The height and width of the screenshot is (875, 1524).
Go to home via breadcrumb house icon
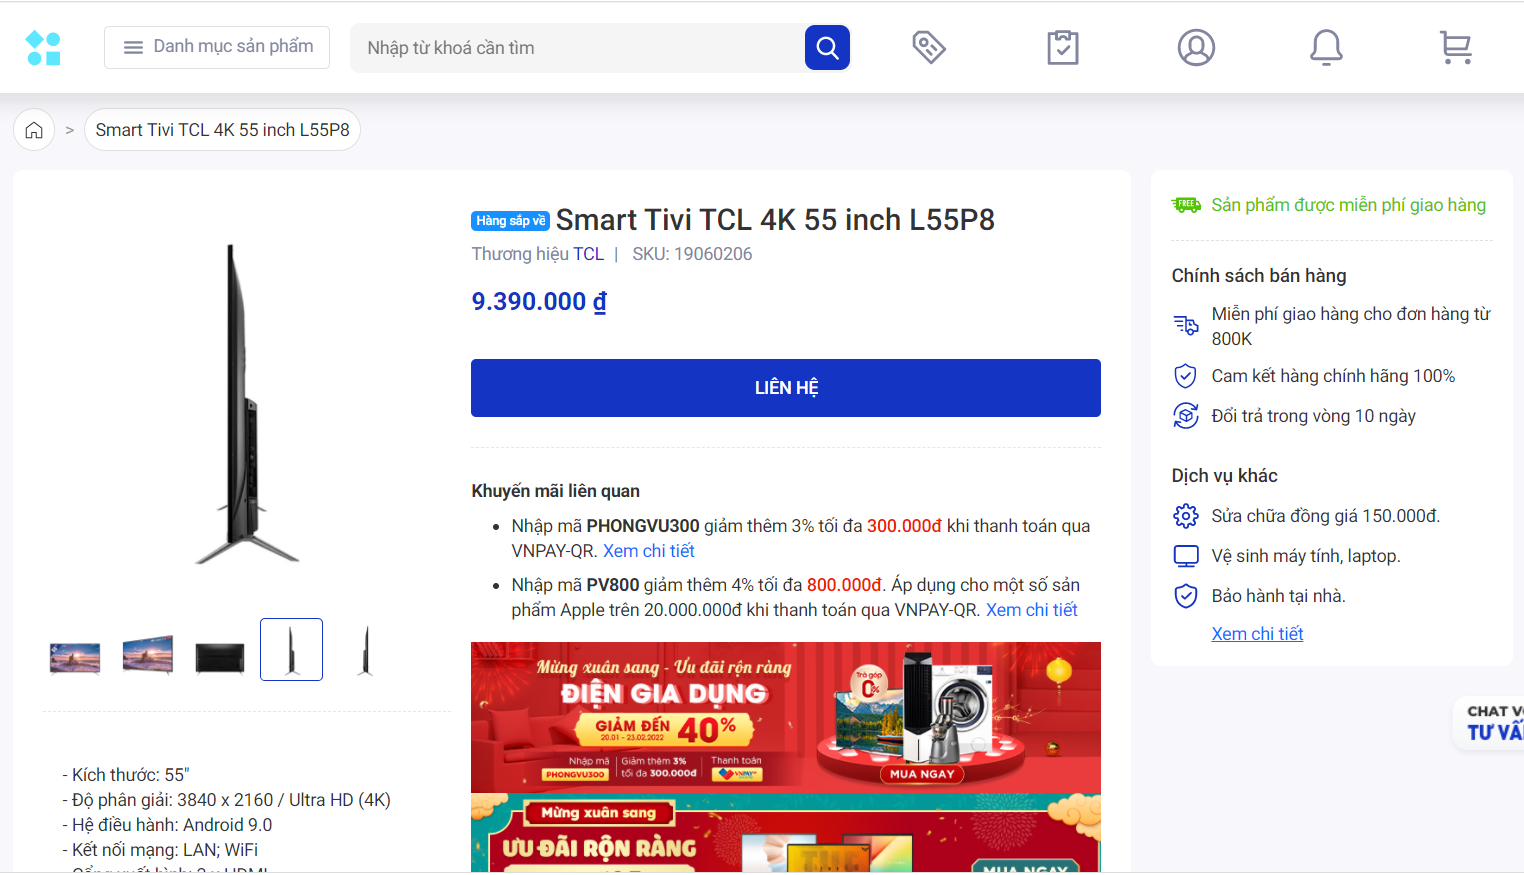pos(34,130)
